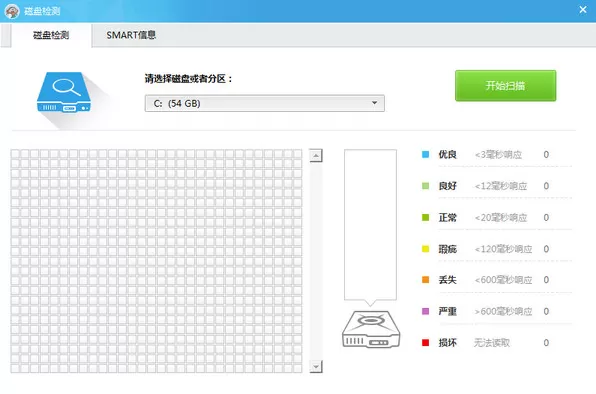Click the blue disk magnifier icon

coord(64,92)
